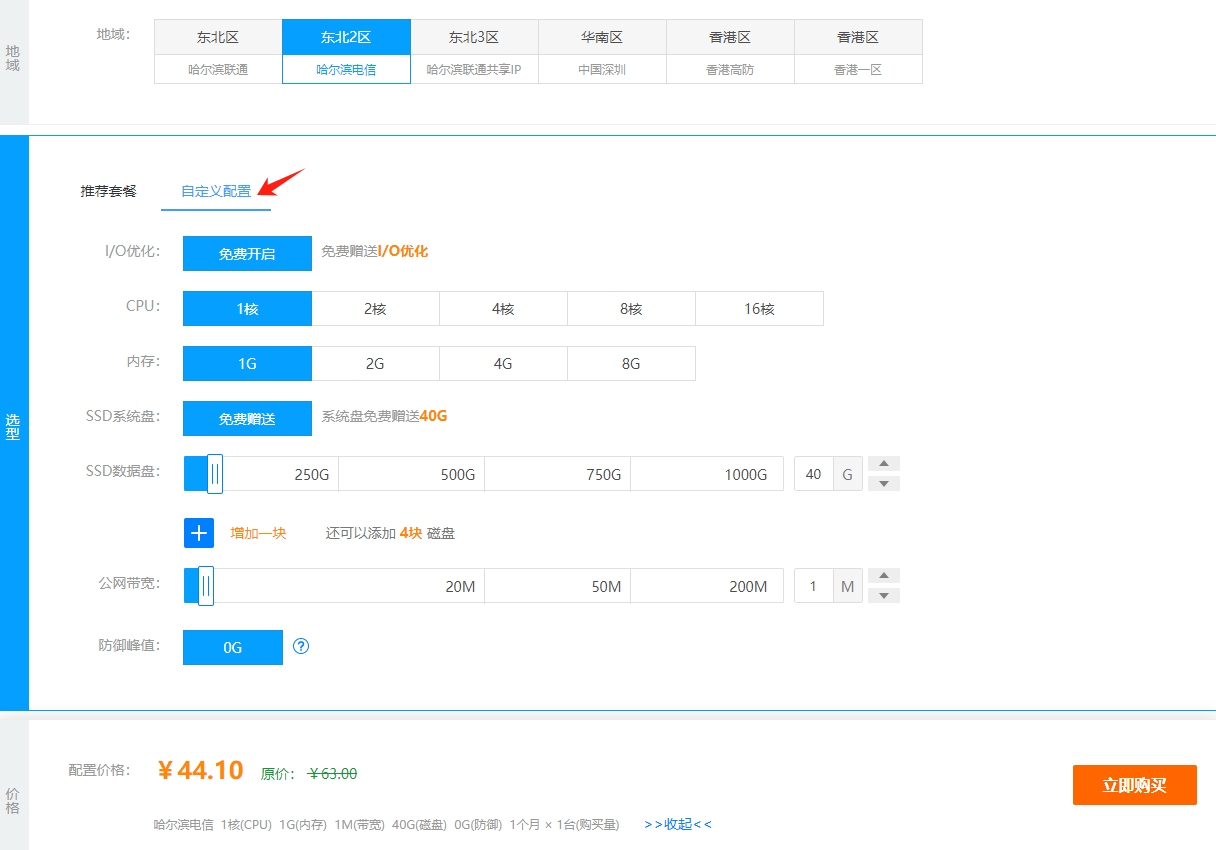Click the ¥44.10 configuration price
Screen dimensions: 1216x850
tap(201, 770)
